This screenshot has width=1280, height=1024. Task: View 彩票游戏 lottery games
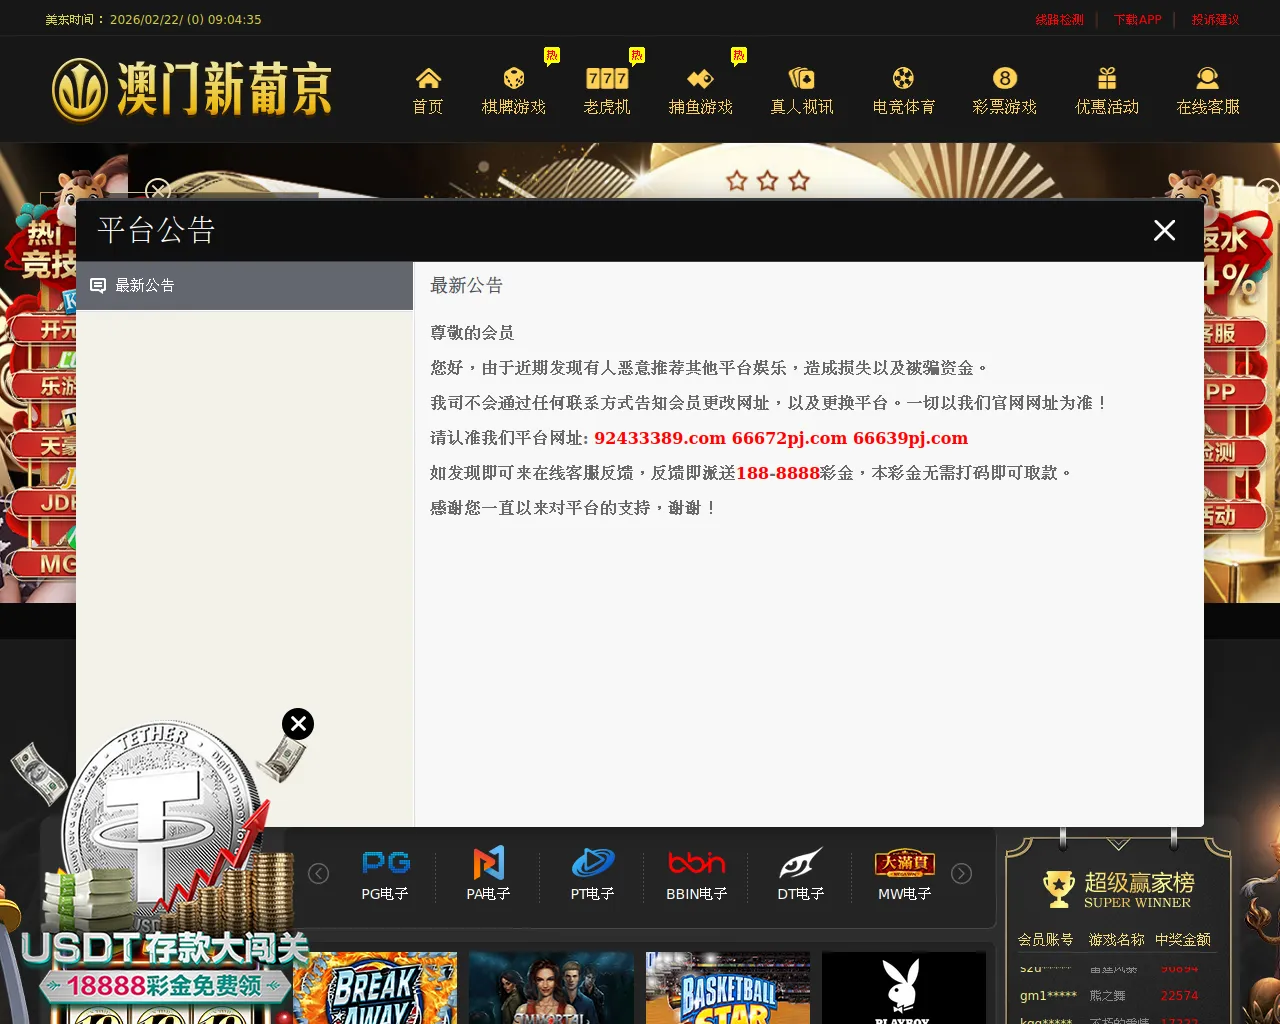tap(1005, 90)
